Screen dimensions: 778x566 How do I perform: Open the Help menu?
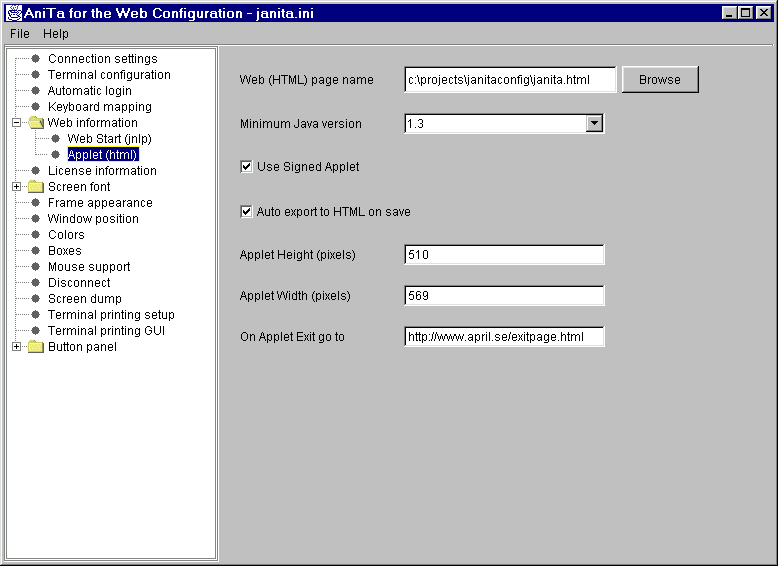[56, 34]
